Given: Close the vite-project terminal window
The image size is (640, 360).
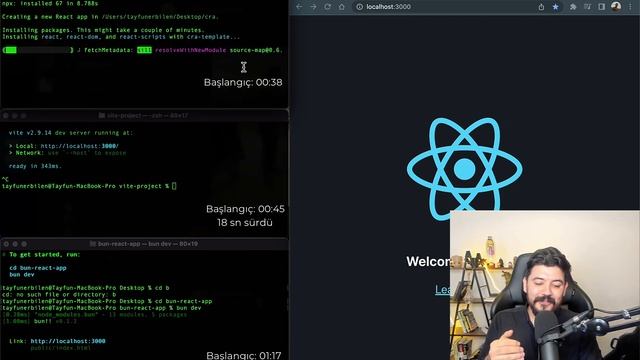Looking at the screenshot, I should tap(6, 116).
